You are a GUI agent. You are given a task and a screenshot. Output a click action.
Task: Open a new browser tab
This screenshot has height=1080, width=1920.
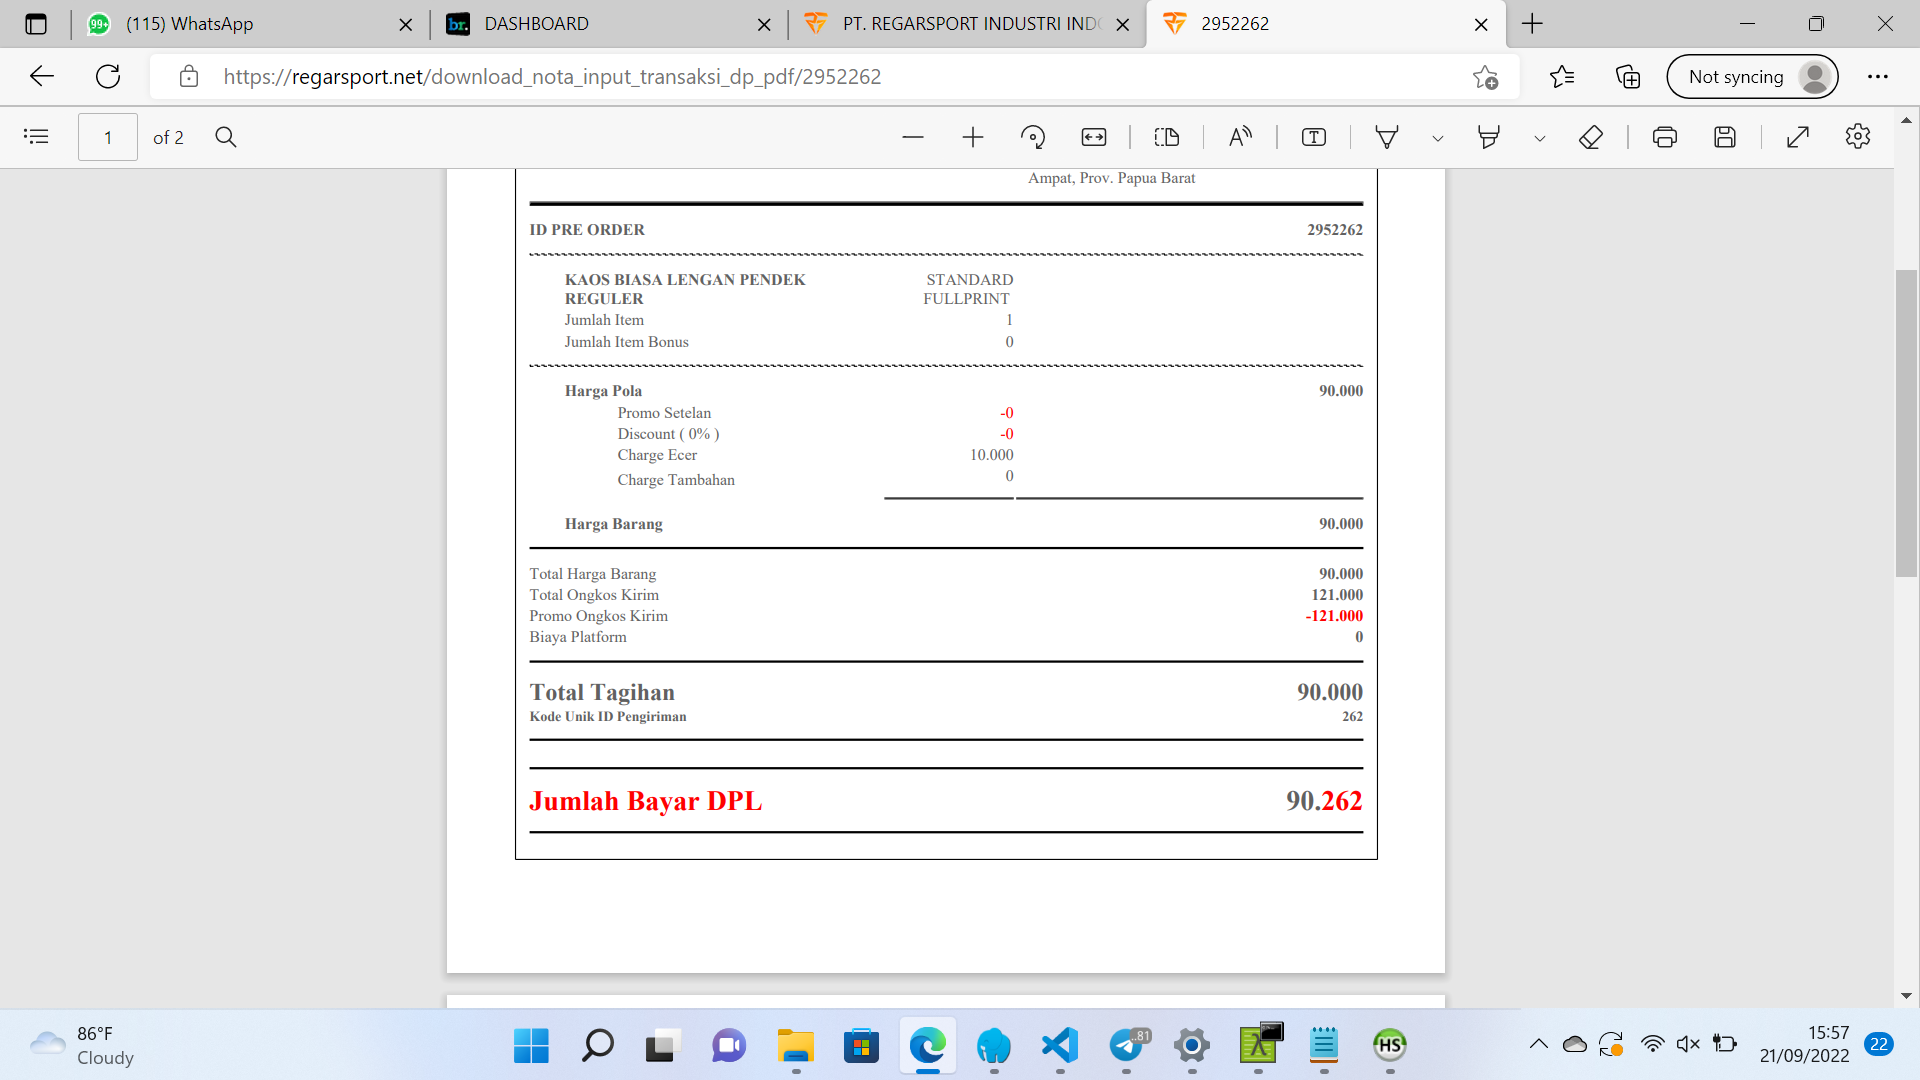pyautogui.click(x=1532, y=24)
